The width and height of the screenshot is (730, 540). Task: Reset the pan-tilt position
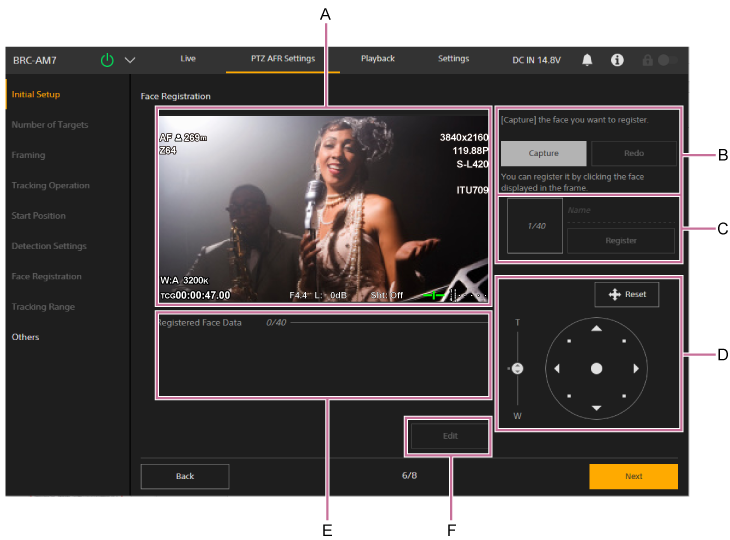627,295
